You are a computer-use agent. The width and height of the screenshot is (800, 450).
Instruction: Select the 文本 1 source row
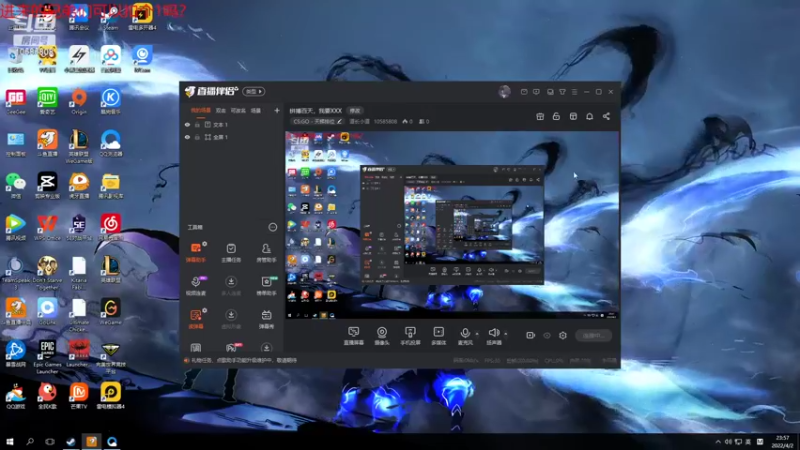click(232, 124)
